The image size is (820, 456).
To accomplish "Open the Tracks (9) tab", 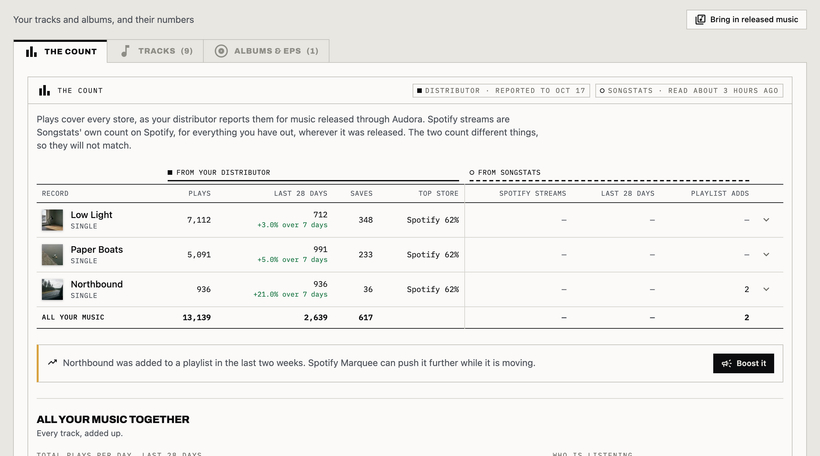I will click(x=155, y=51).
